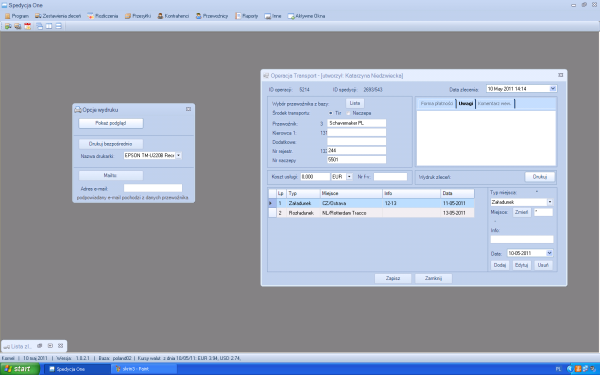The image size is (600, 375).
Task: Click the second truck list toolbar icon
Action: pos(18,26)
